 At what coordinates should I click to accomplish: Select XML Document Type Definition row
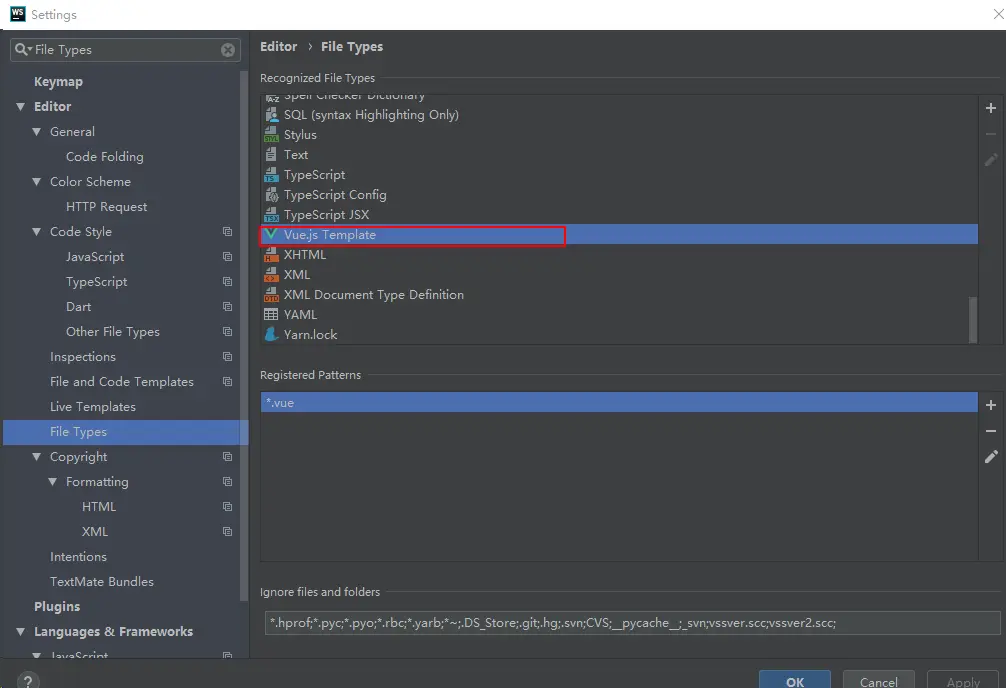coord(619,295)
